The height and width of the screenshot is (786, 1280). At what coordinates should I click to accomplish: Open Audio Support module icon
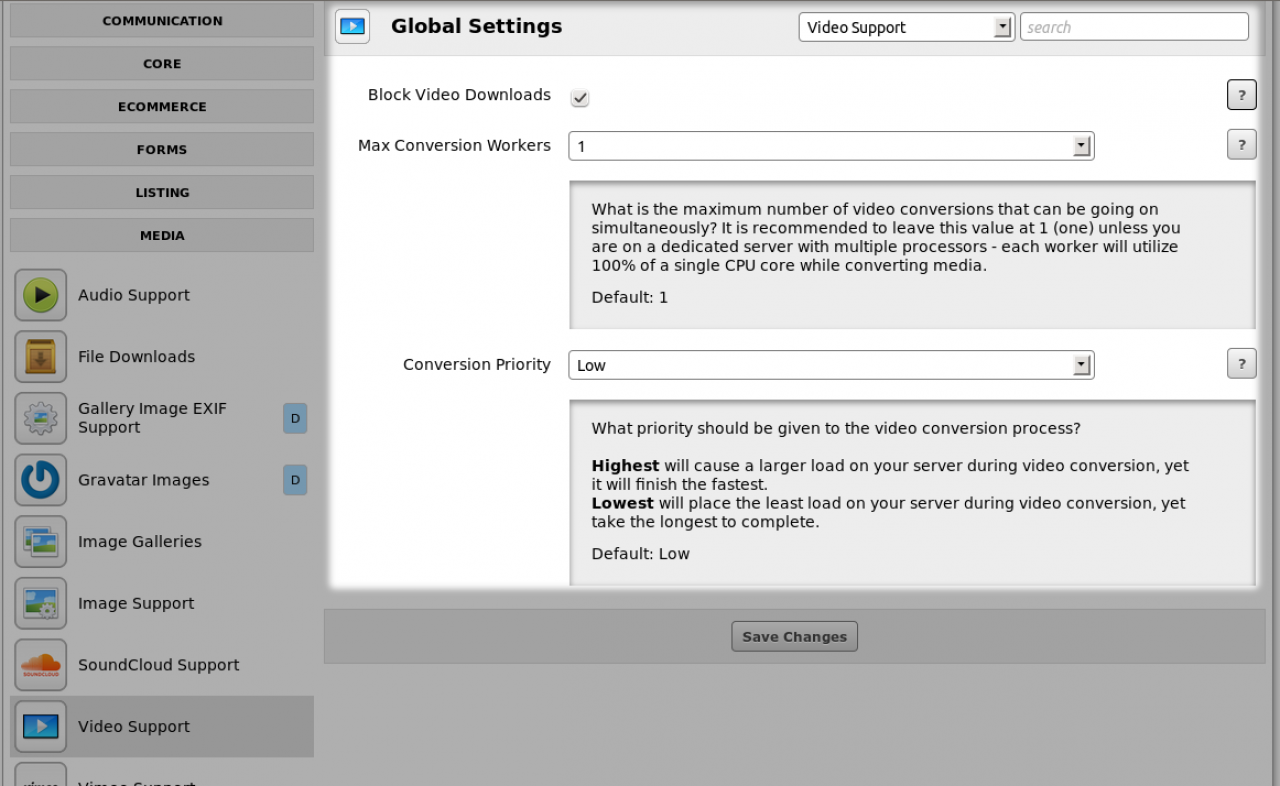pyautogui.click(x=41, y=295)
